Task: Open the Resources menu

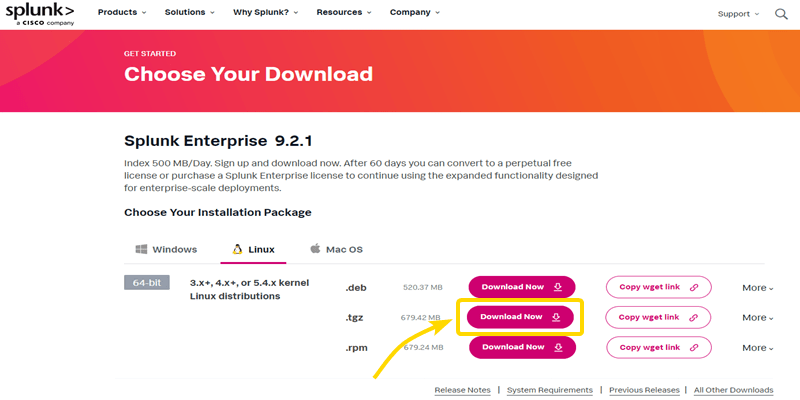Action: (x=343, y=13)
